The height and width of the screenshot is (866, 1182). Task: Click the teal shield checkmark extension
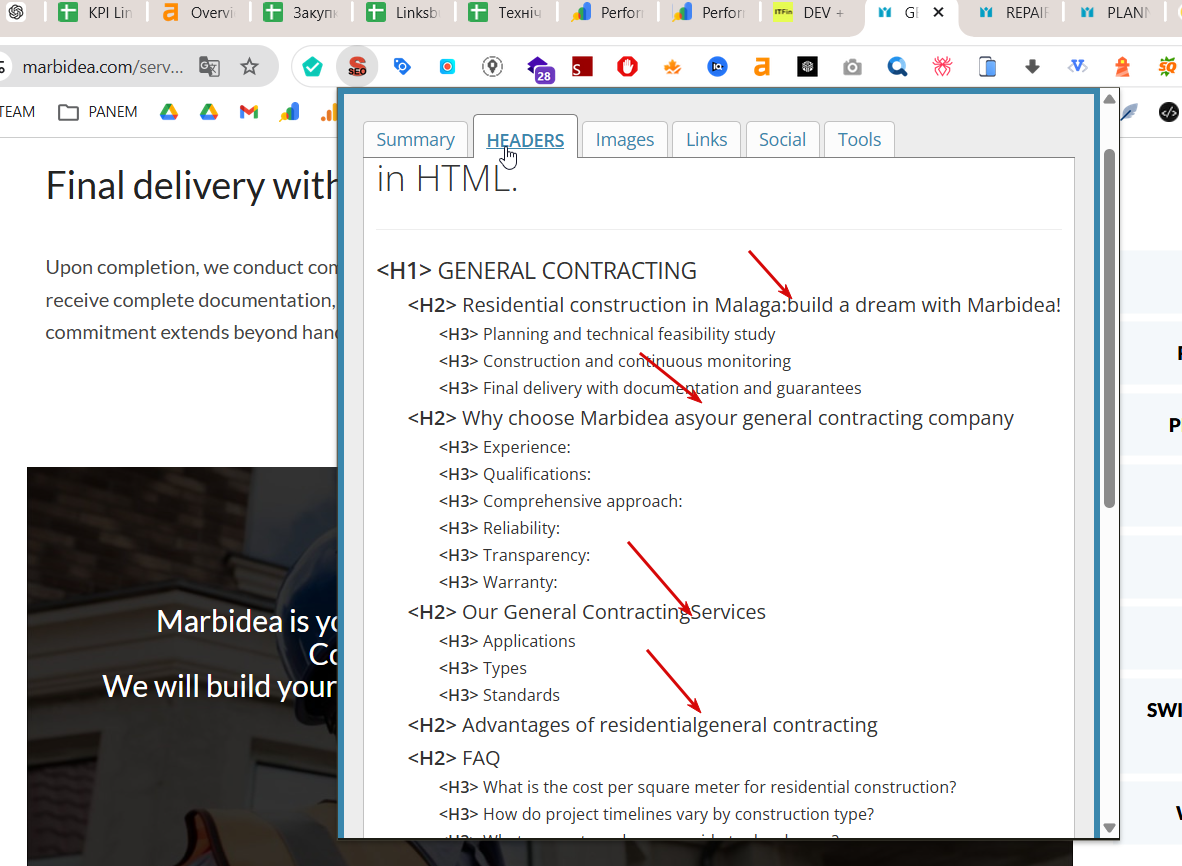(312, 67)
